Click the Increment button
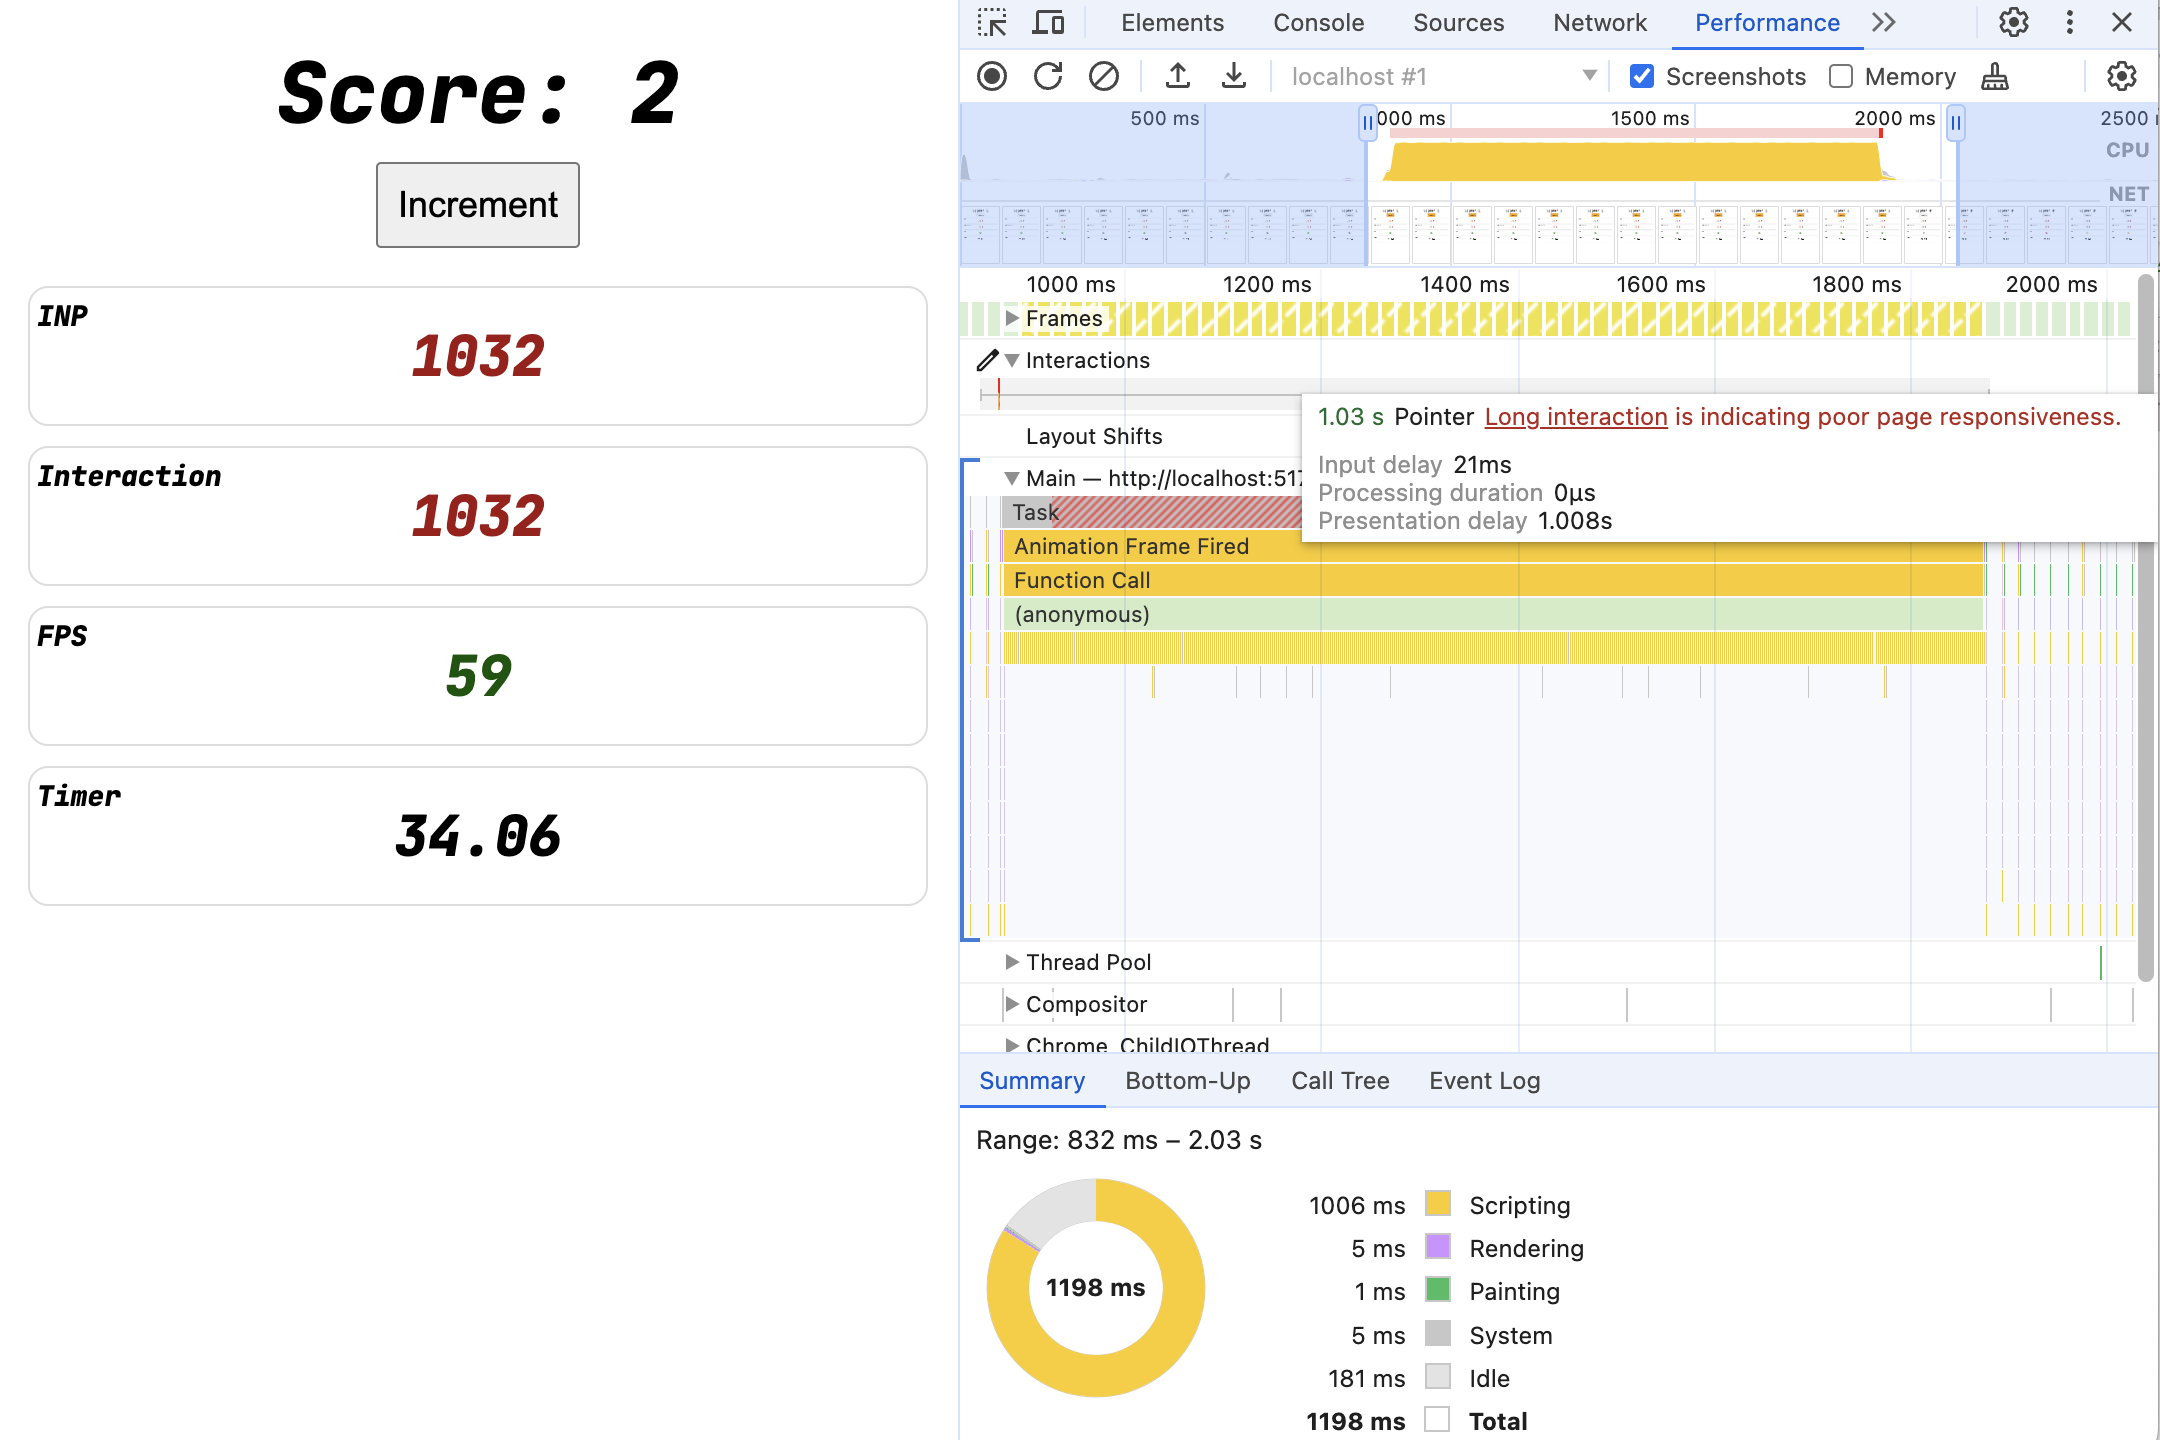Screen dimensions: 2160x1440 pyautogui.click(x=479, y=204)
